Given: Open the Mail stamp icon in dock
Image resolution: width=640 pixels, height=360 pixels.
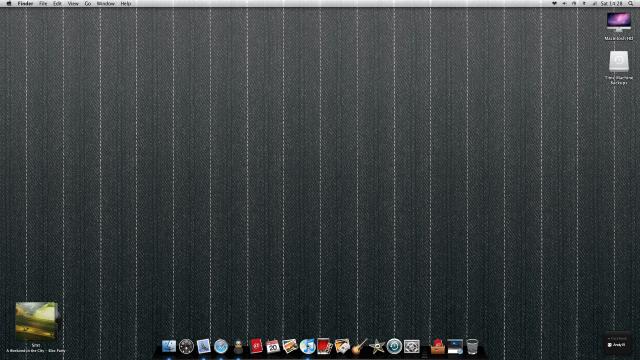Looking at the screenshot, I should pyautogui.click(x=203, y=346).
